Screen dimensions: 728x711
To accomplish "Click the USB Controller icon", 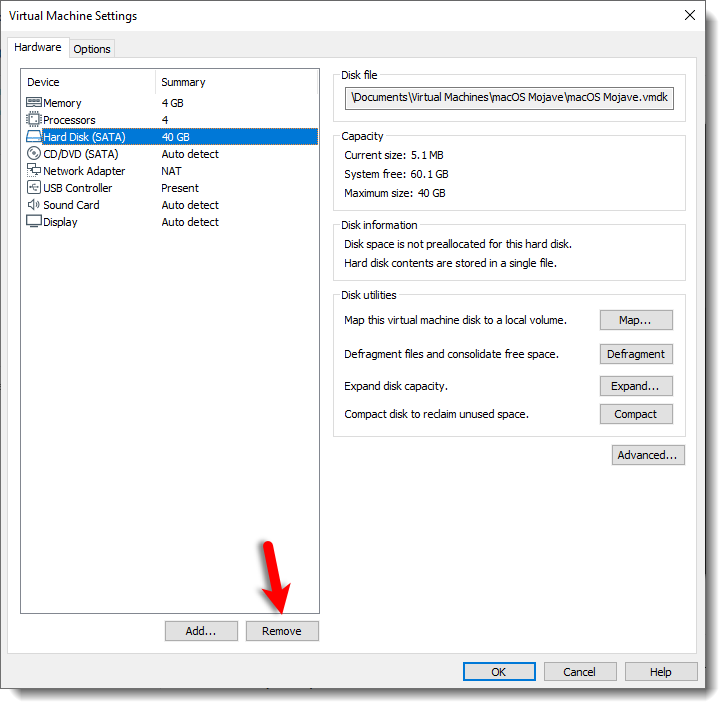I will (34, 188).
